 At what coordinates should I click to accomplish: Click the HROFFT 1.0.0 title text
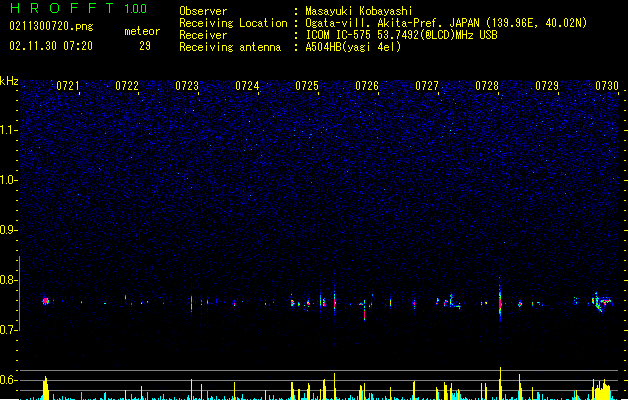point(78,8)
